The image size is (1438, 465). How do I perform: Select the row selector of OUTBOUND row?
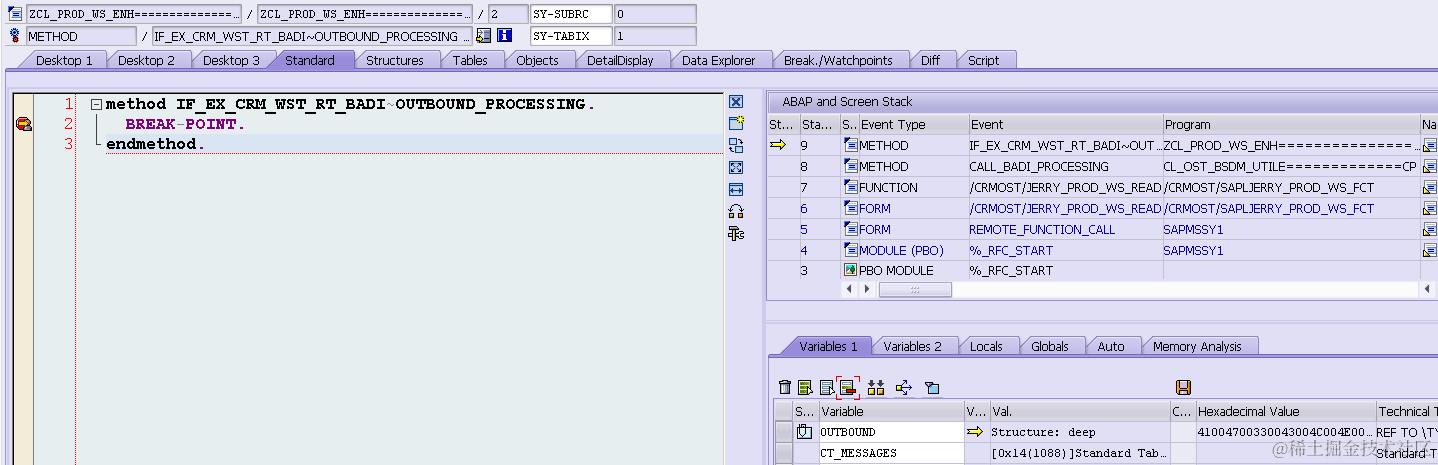pos(783,432)
